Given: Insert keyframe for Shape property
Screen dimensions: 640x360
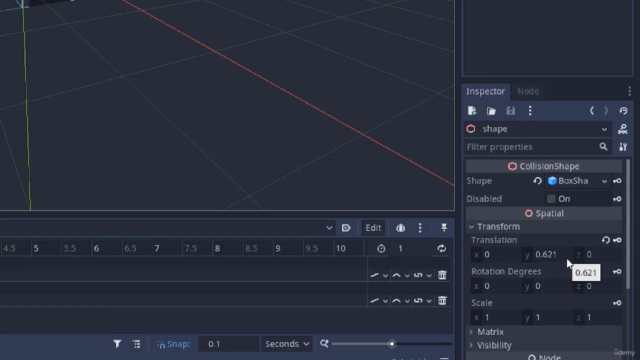Looking at the screenshot, I should click(x=617, y=181).
